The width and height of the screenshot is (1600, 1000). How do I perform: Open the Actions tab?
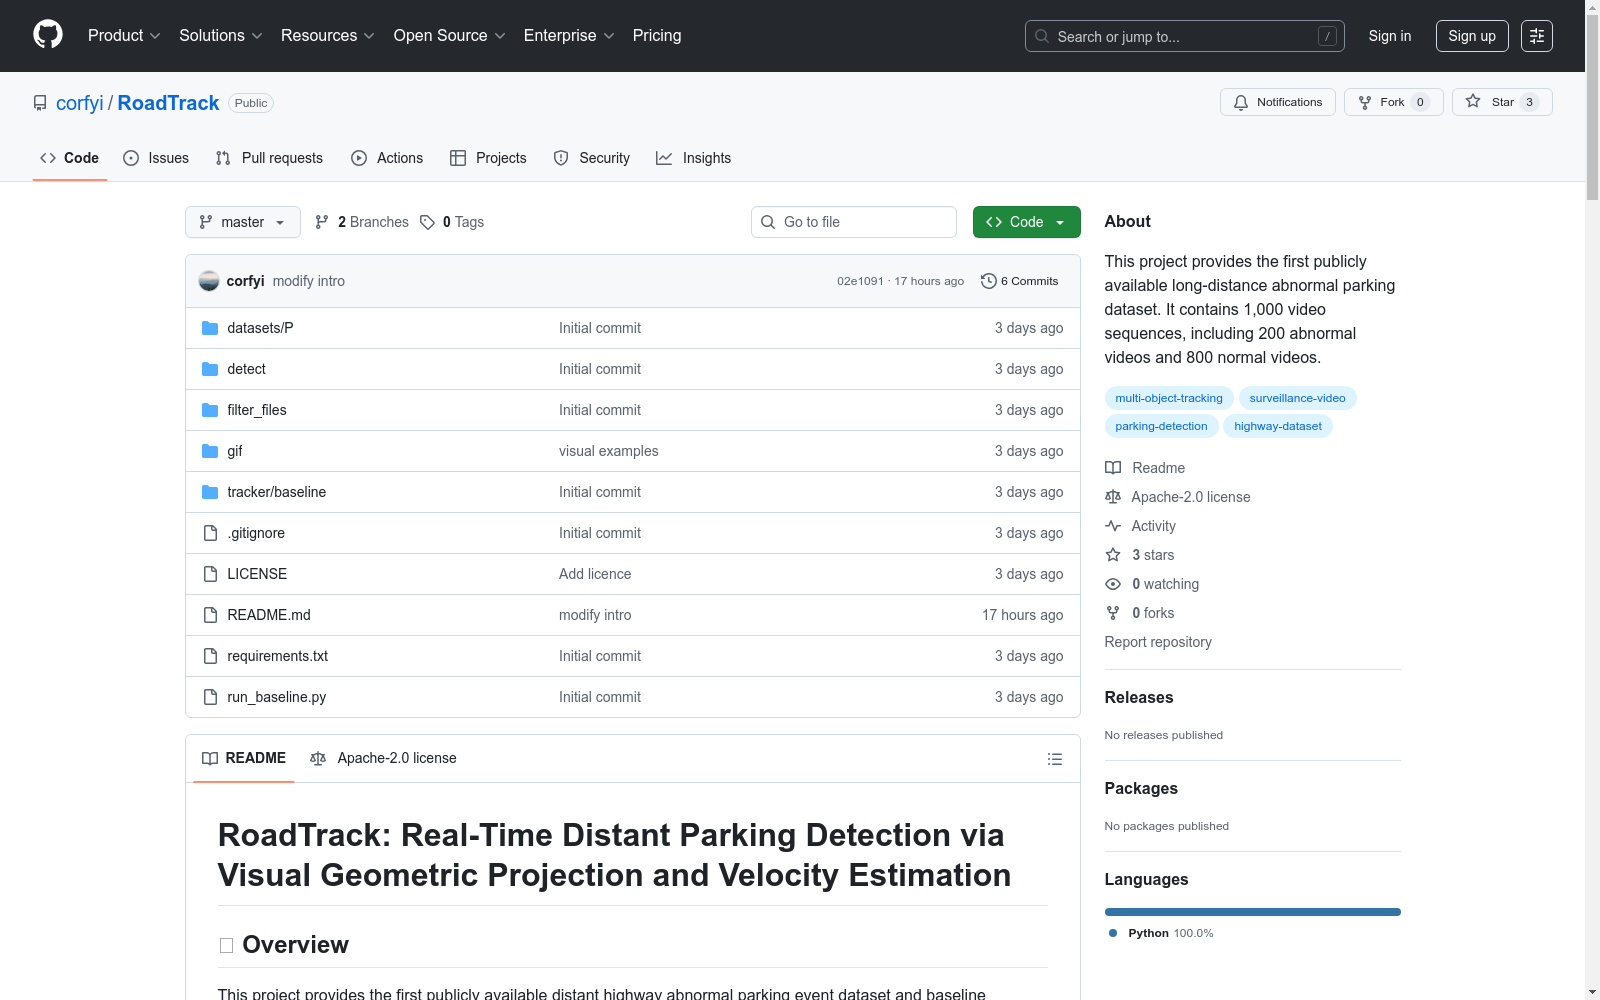(387, 158)
